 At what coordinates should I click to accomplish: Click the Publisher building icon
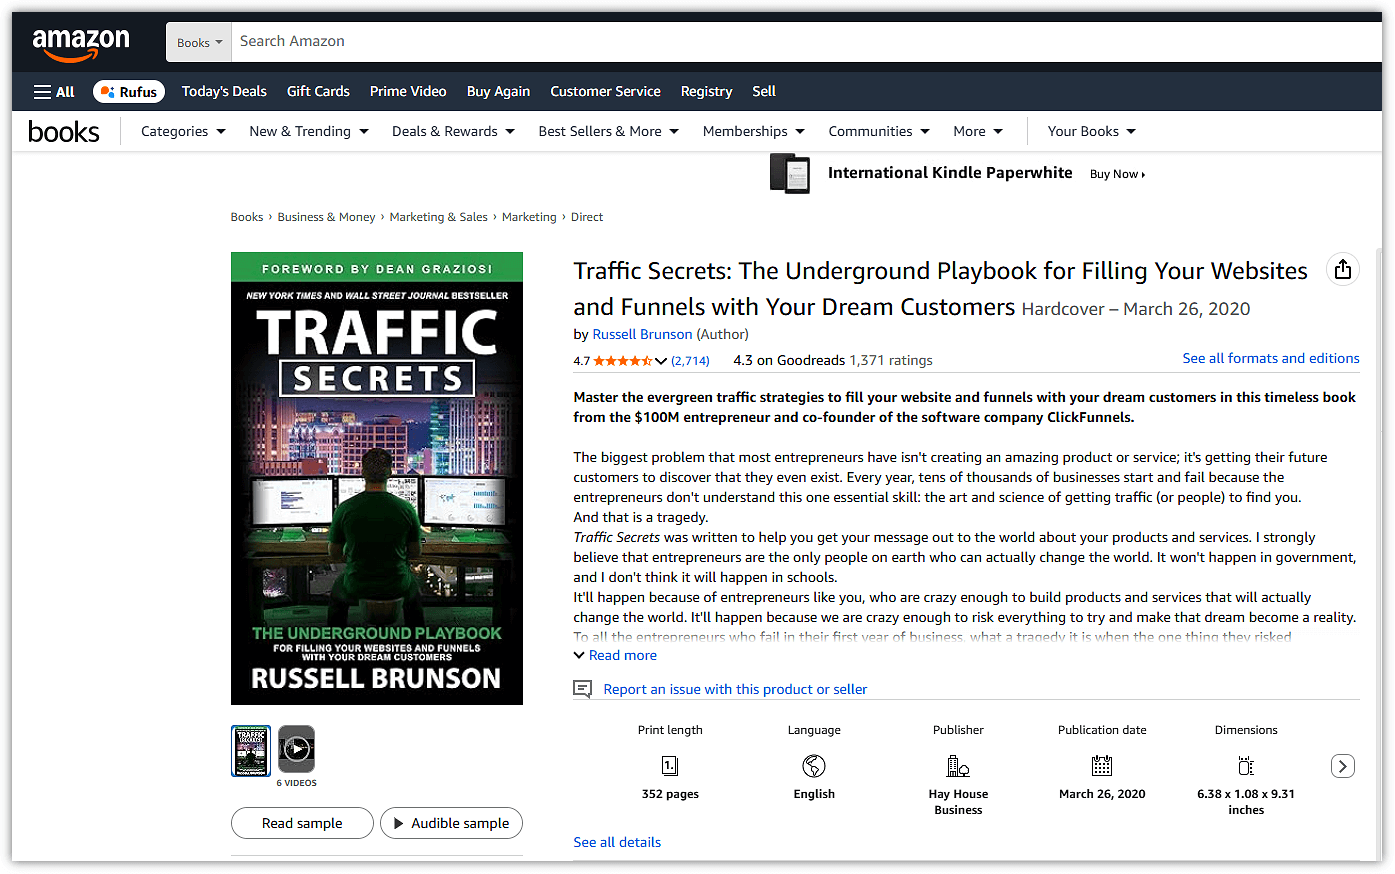click(x=957, y=766)
